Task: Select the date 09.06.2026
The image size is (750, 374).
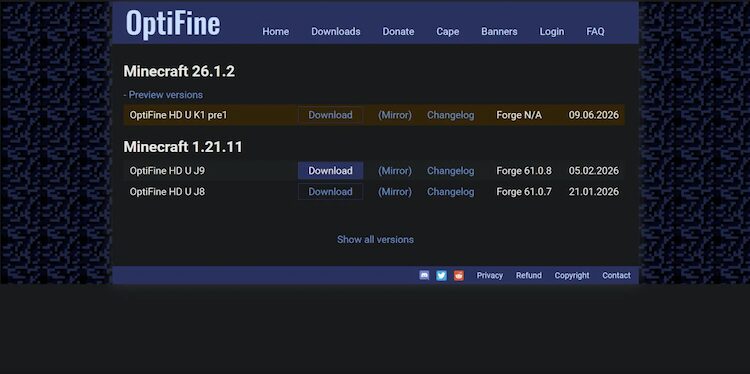Action: (x=594, y=115)
